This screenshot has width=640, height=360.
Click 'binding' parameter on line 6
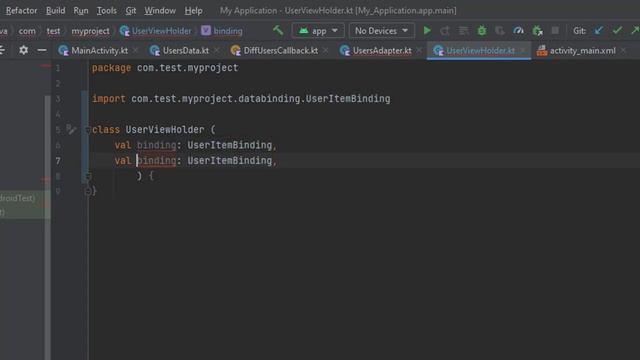click(x=156, y=145)
